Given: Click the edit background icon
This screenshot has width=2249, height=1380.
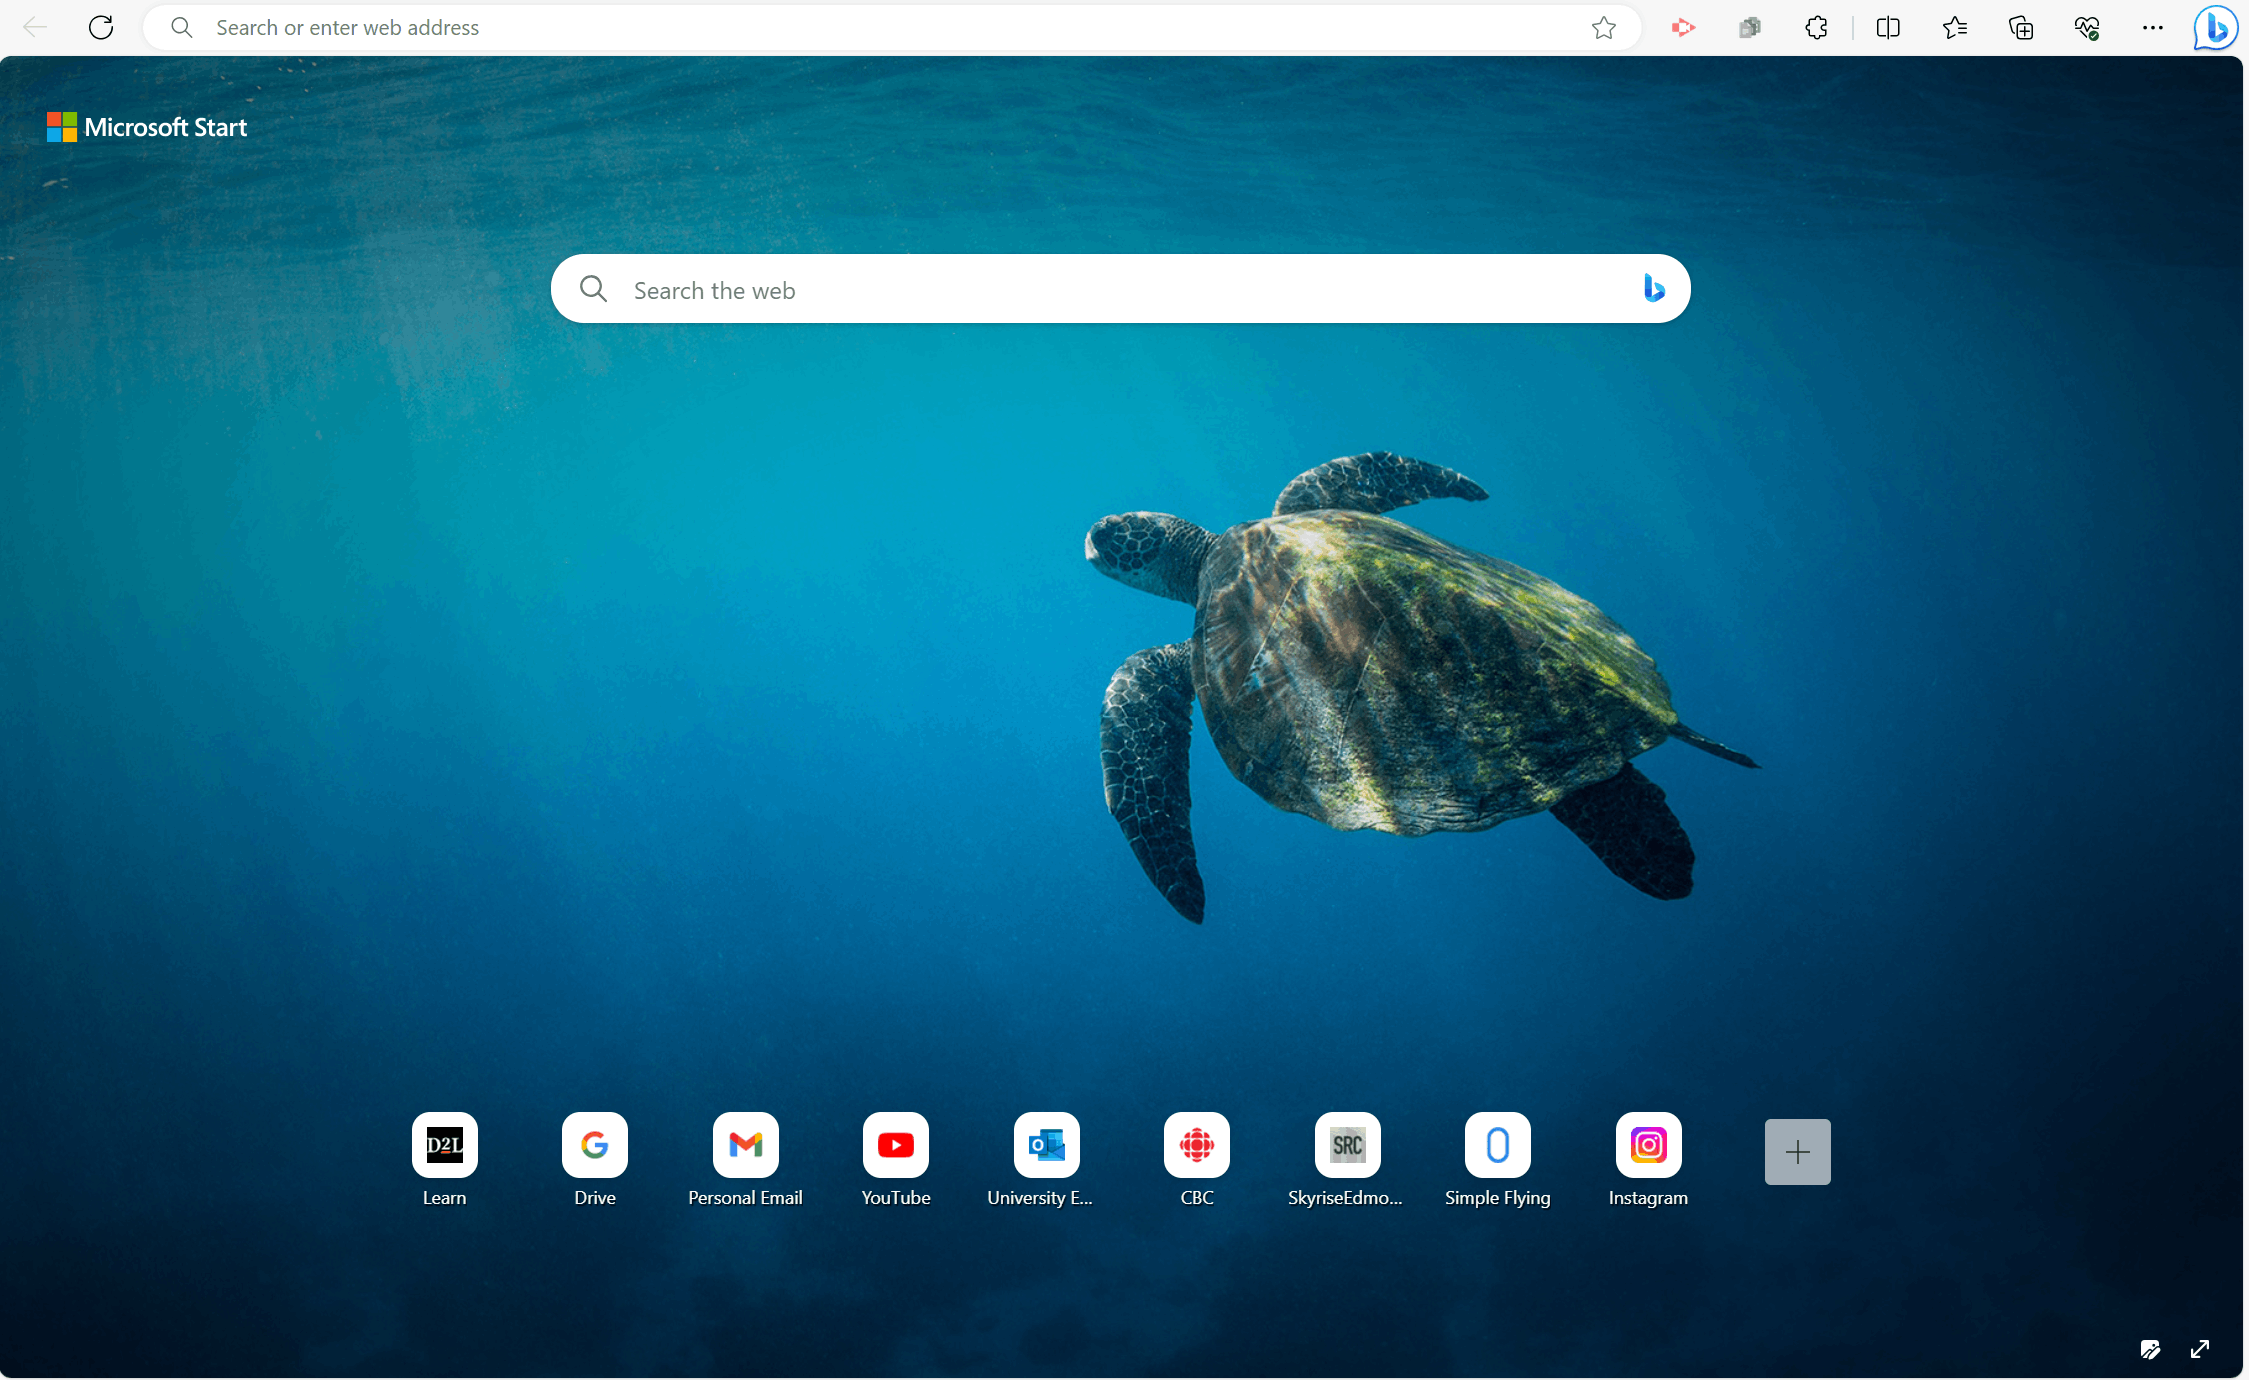Looking at the screenshot, I should tap(2150, 1350).
